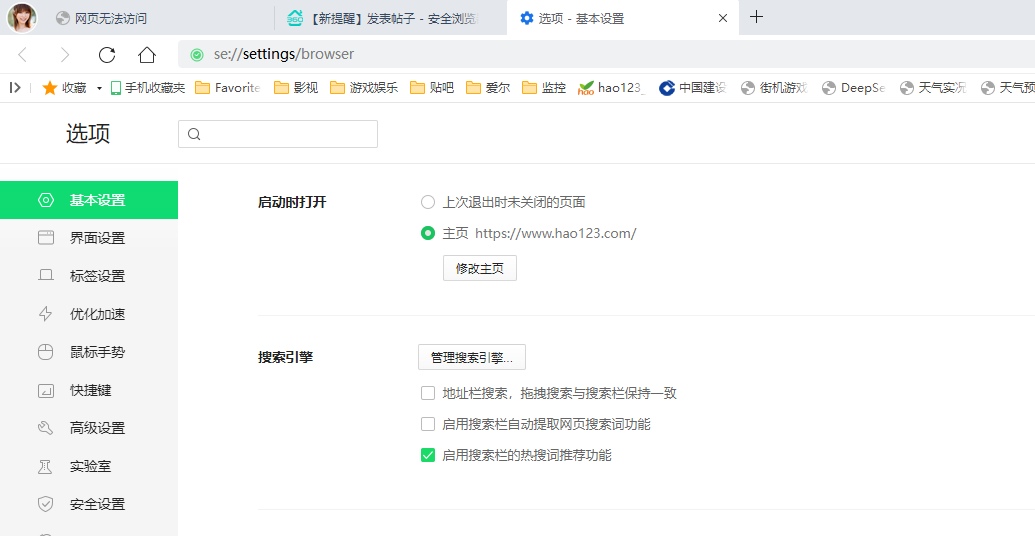Enable 地址栏搜索 consistency checkbox

(x=428, y=393)
